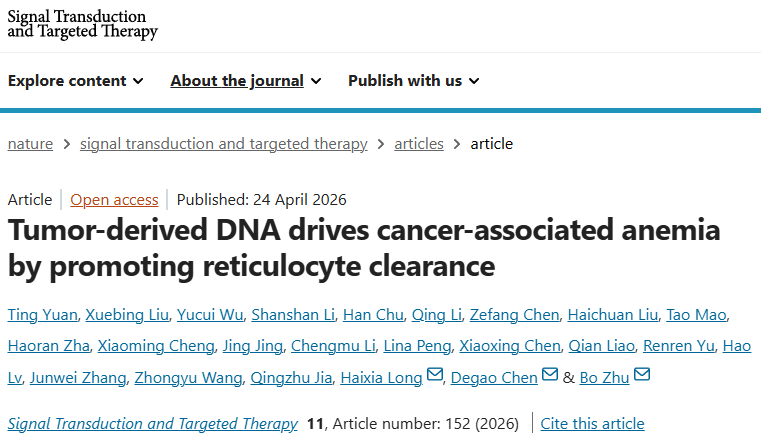Click envelope icon next to Haixia Long
The width and height of the screenshot is (761, 440).
(x=434, y=376)
